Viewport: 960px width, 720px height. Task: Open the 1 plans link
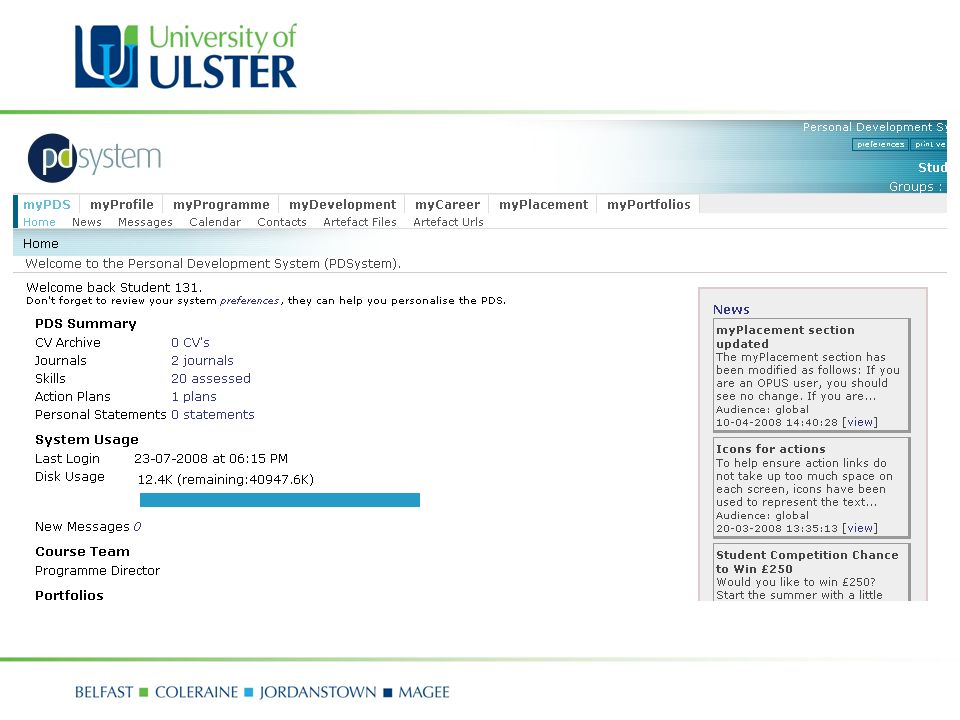(193, 397)
